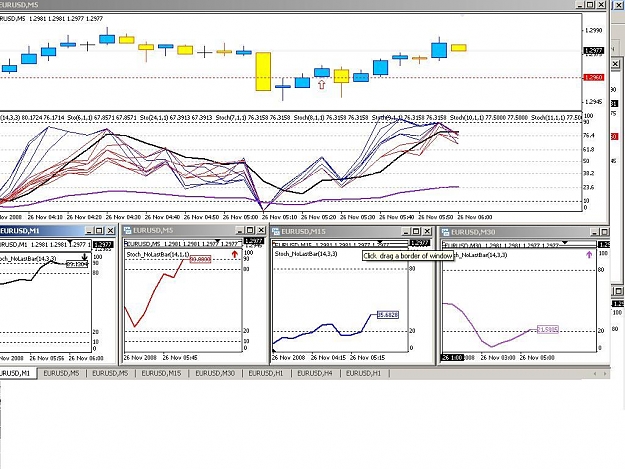625x469 pixels.
Task: Maximize the large candlestick EURUSD,M5 chart window
Action: (590, 5)
